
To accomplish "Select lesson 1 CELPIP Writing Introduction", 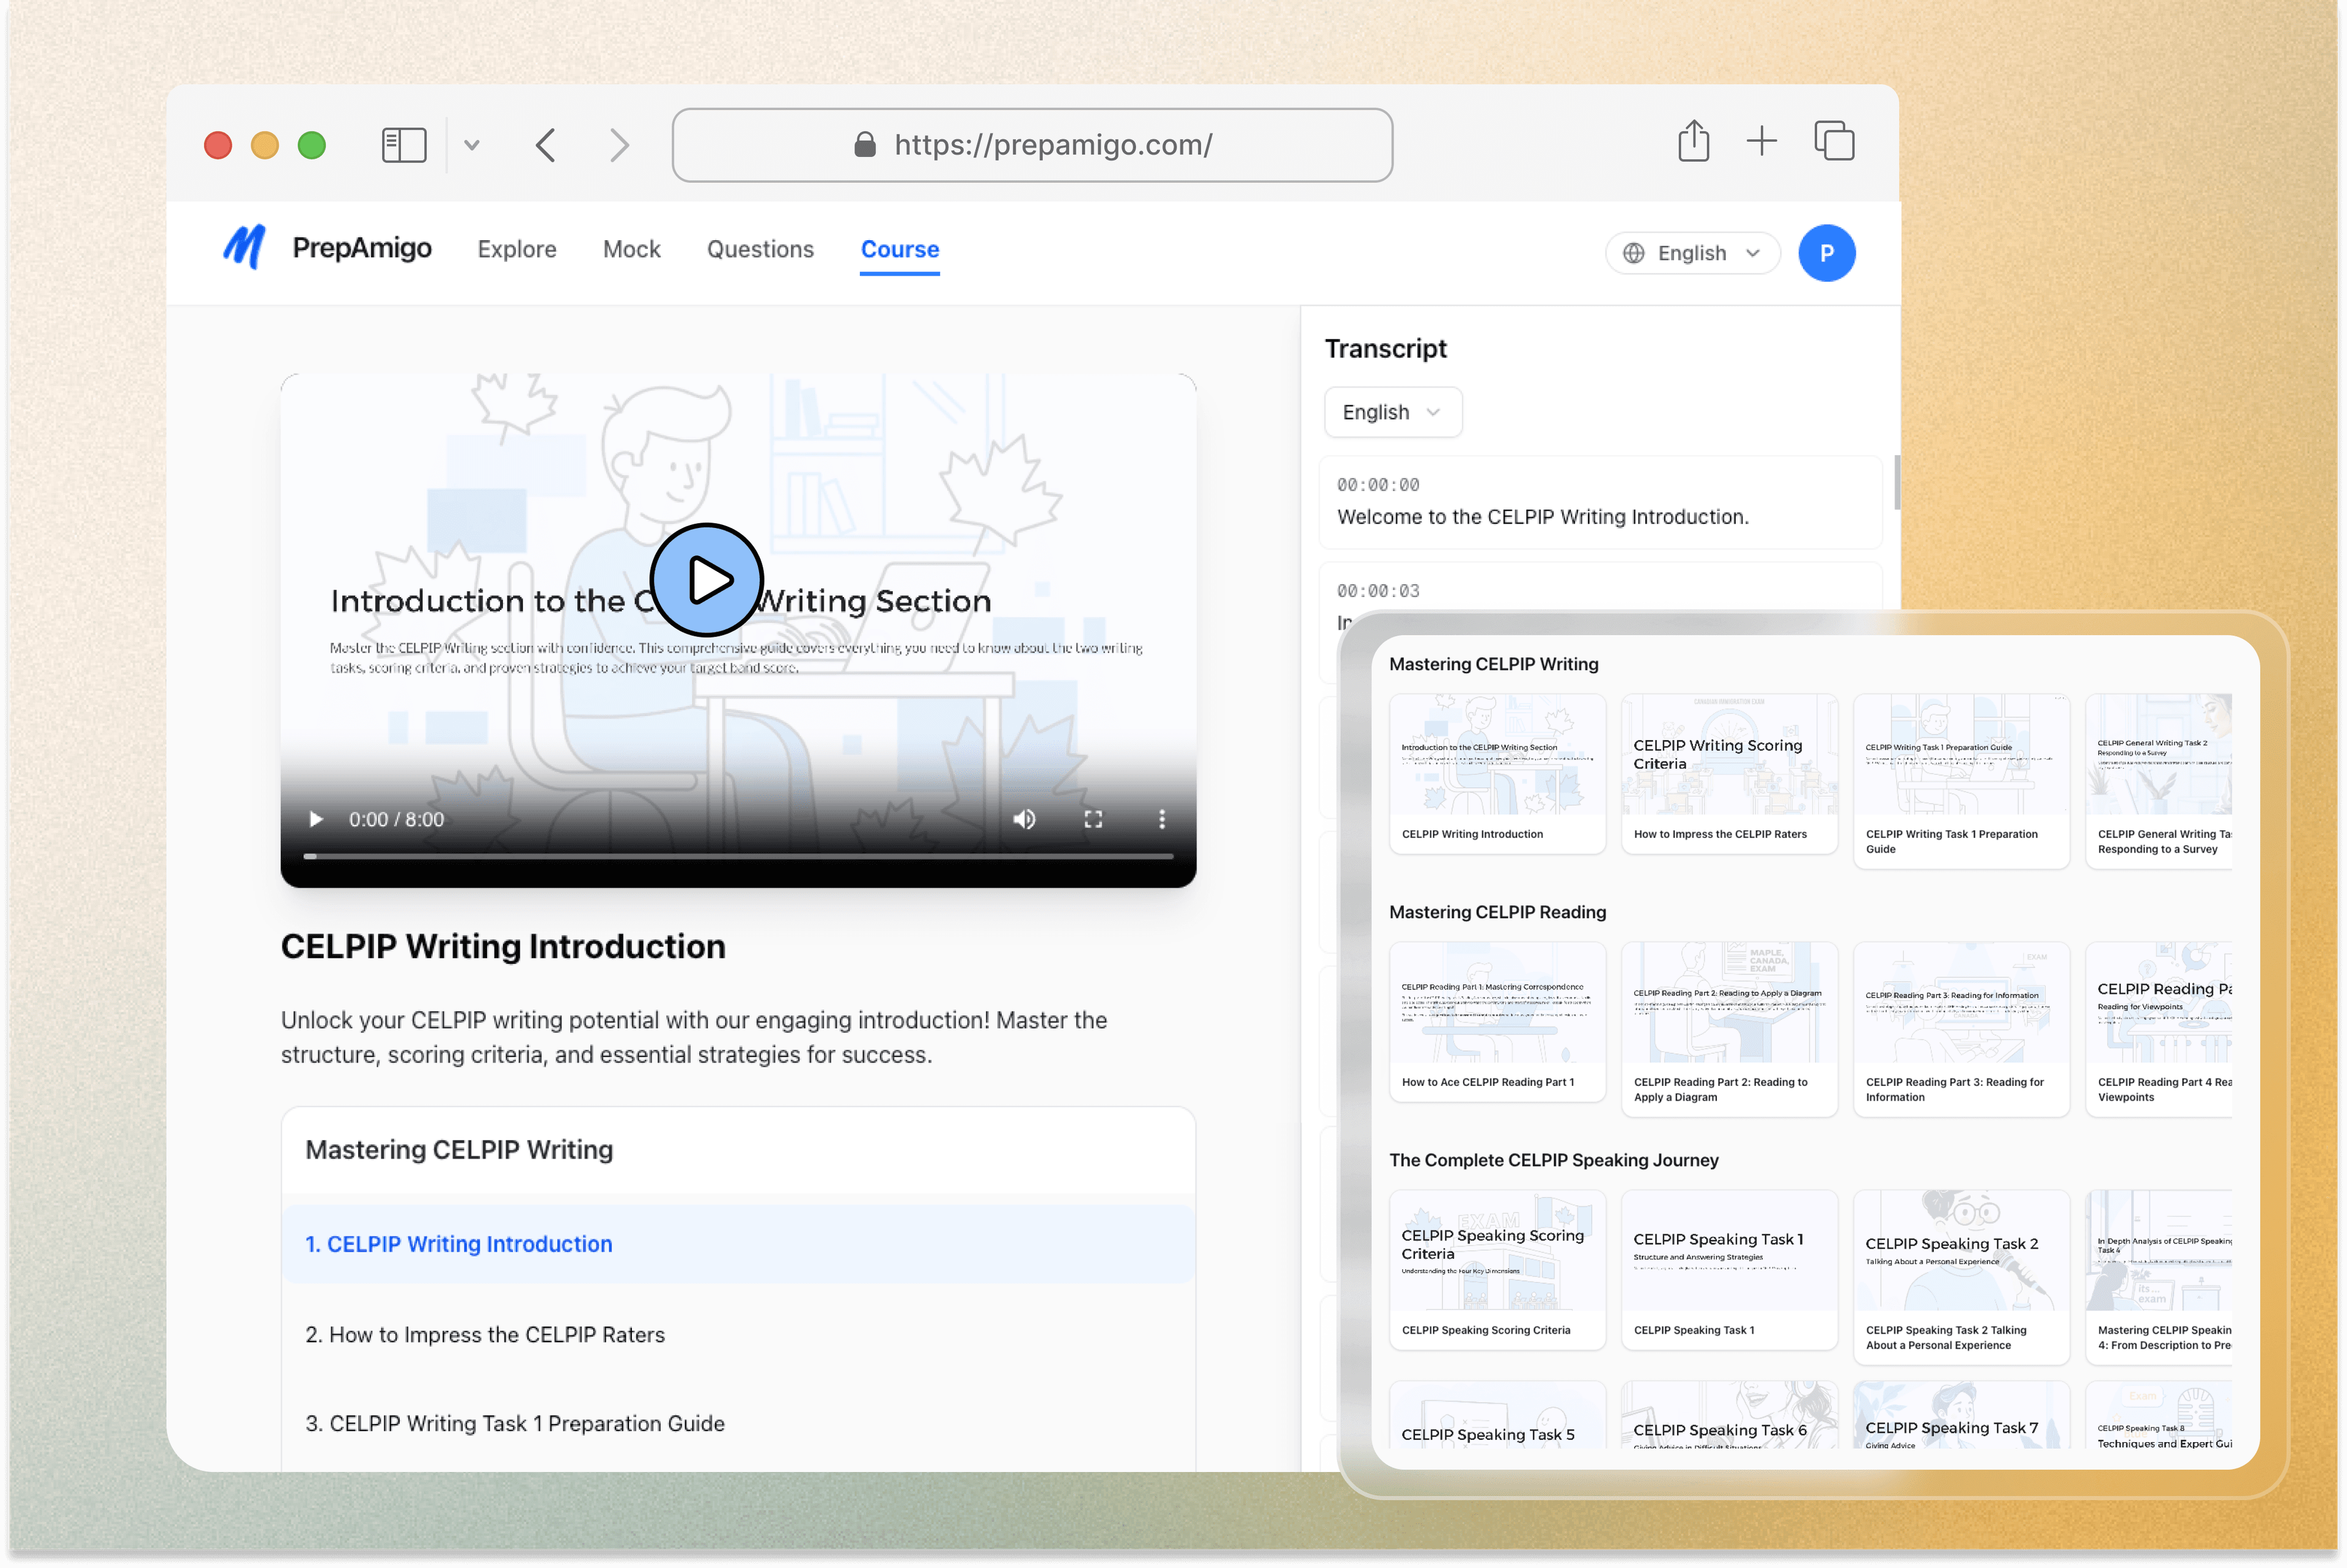I will 459,1244.
